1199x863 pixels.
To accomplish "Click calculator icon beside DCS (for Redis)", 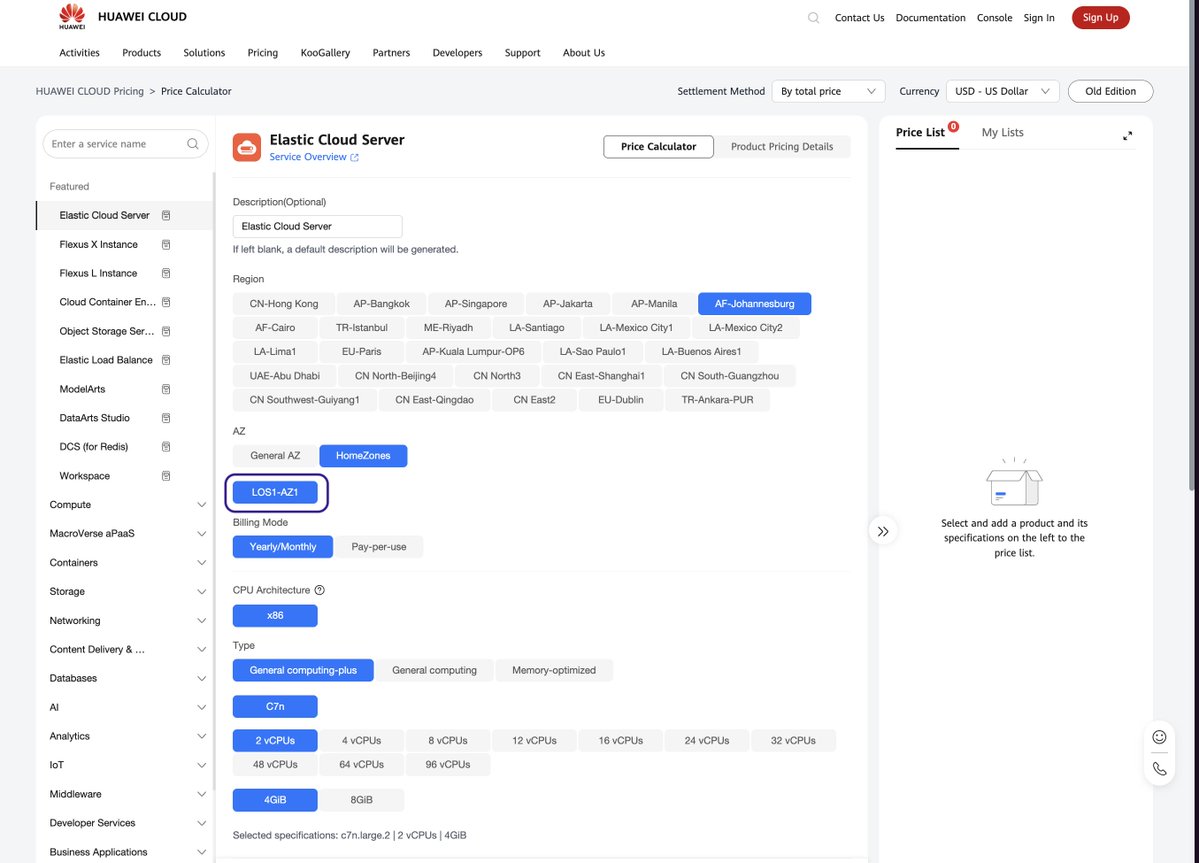I will pos(166,446).
